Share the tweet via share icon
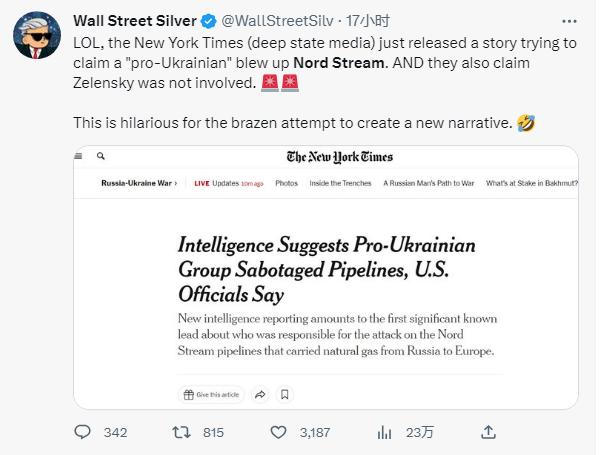This screenshot has width=600, height=455. click(x=488, y=432)
